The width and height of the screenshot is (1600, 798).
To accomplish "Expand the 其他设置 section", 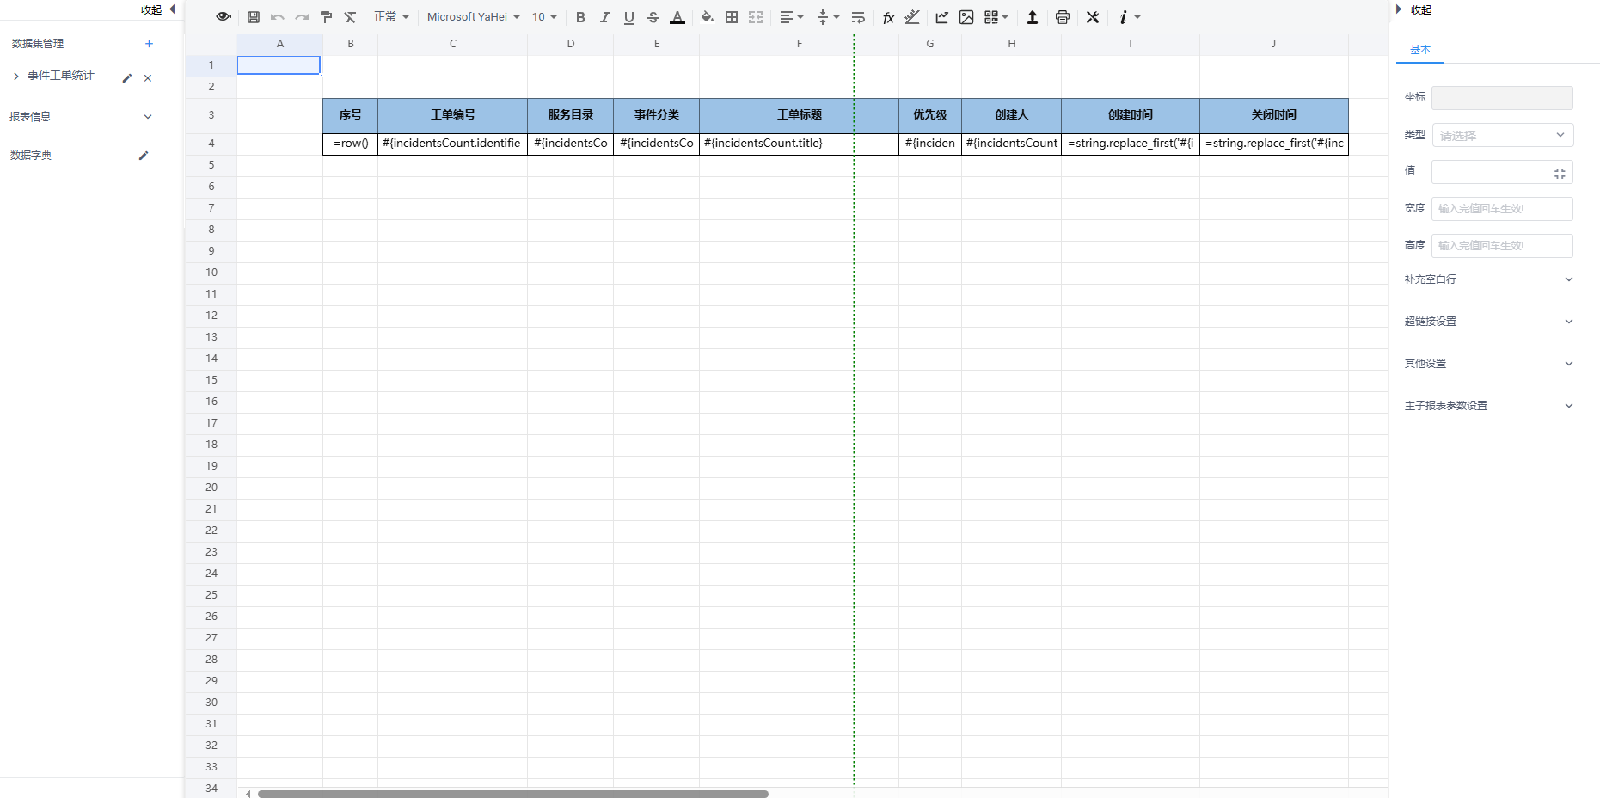I will pyautogui.click(x=1488, y=363).
